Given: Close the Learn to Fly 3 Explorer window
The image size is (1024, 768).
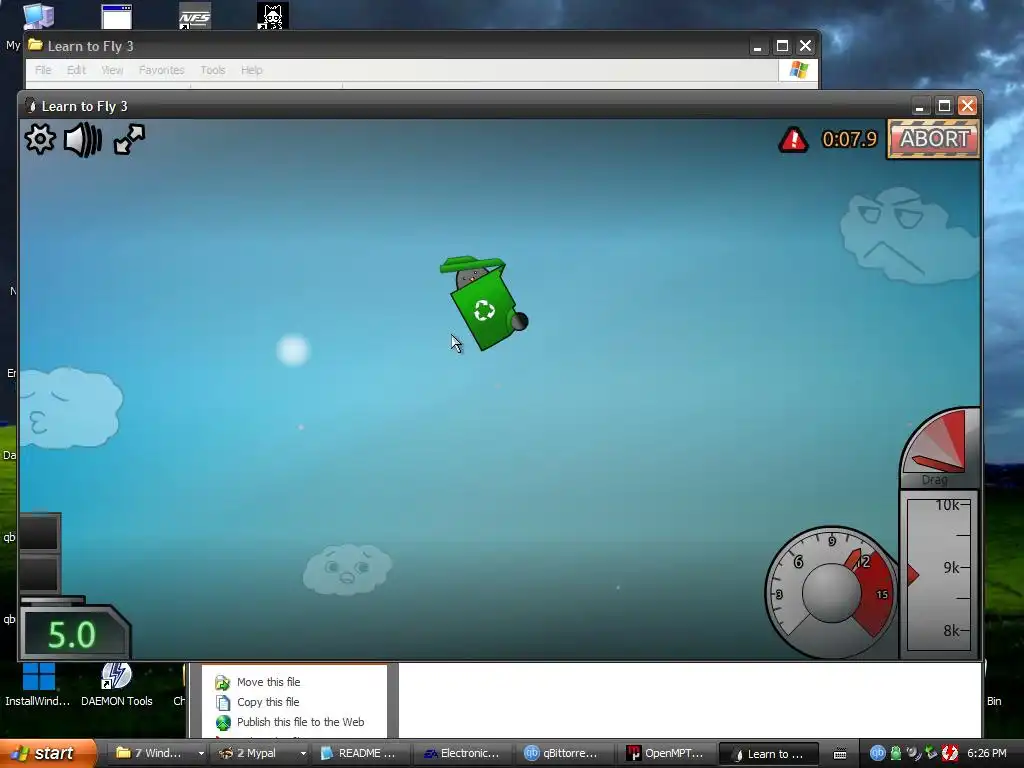Looking at the screenshot, I should (x=805, y=46).
